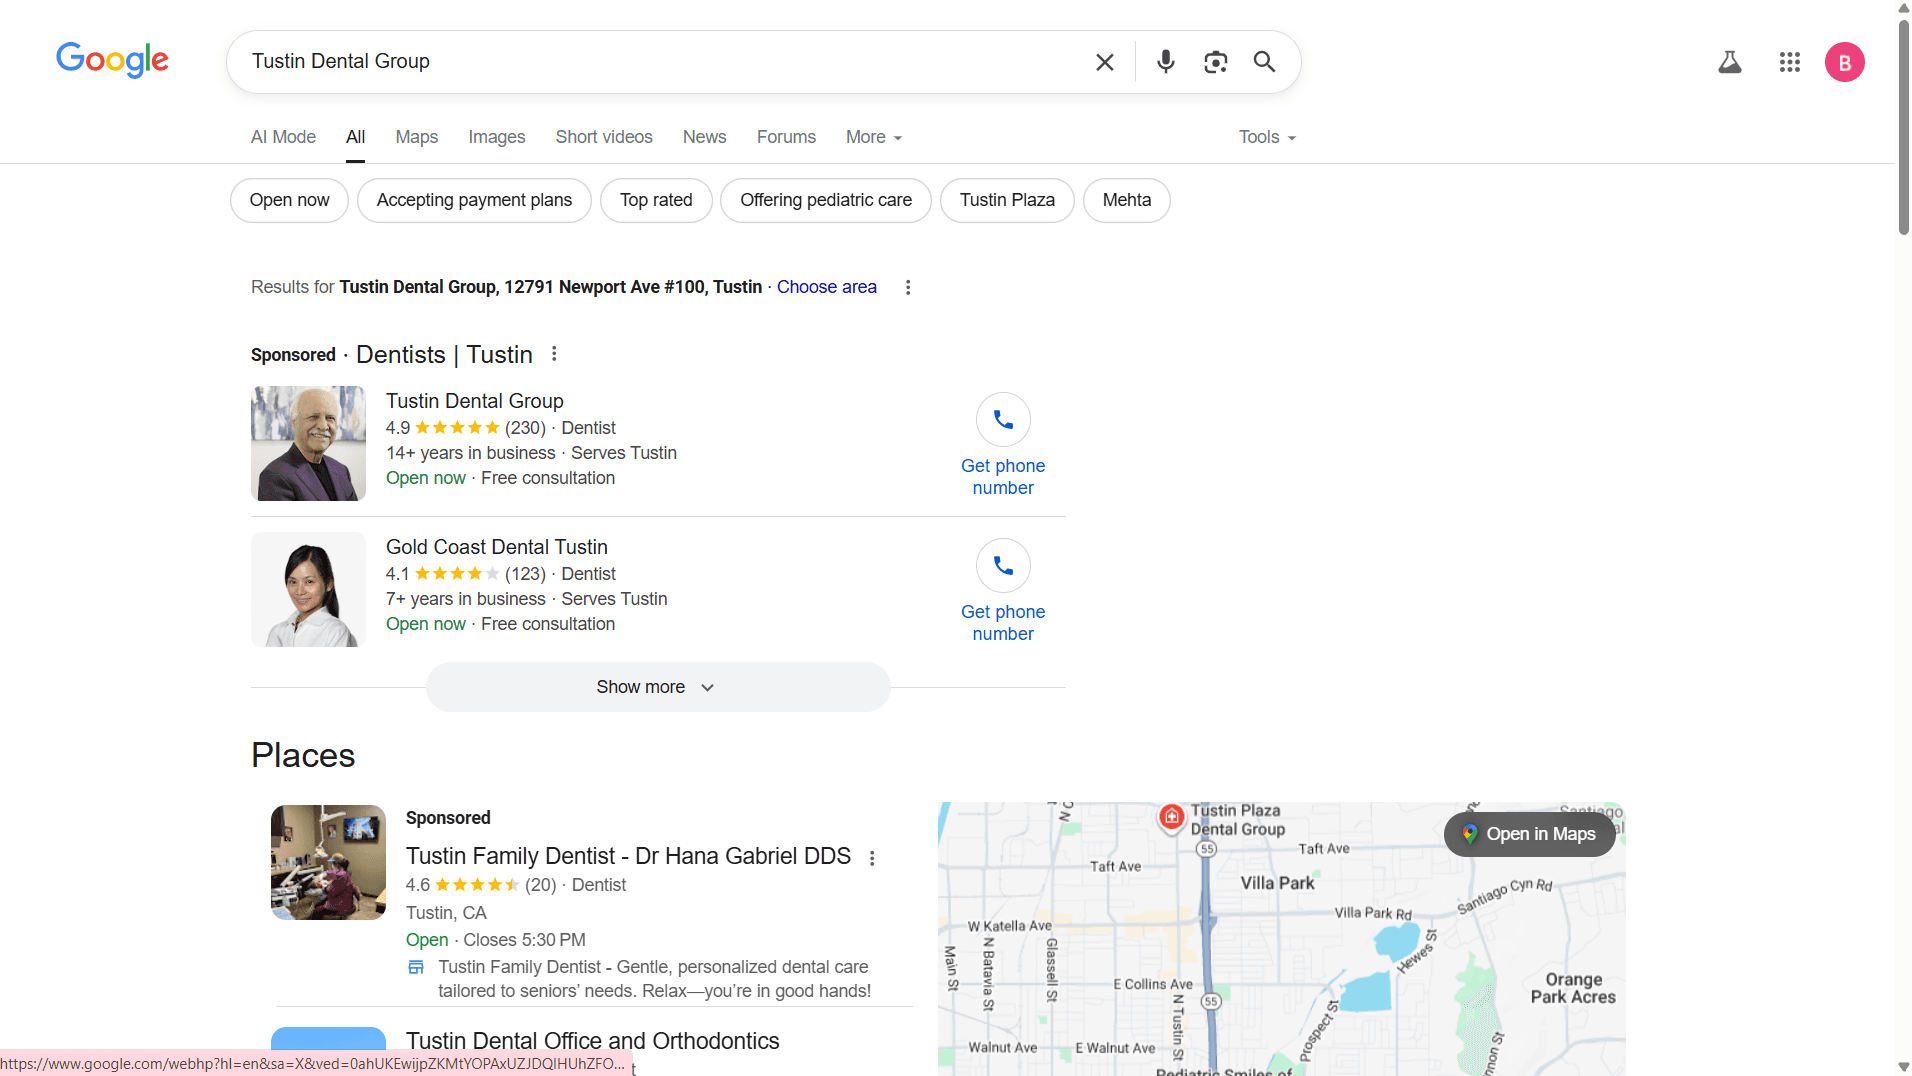The height and width of the screenshot is (1076, 1912).
Task: Open Tustin Family Dentist - Dr Hana Gabriel DDS
Action: (x=628, y=856)
